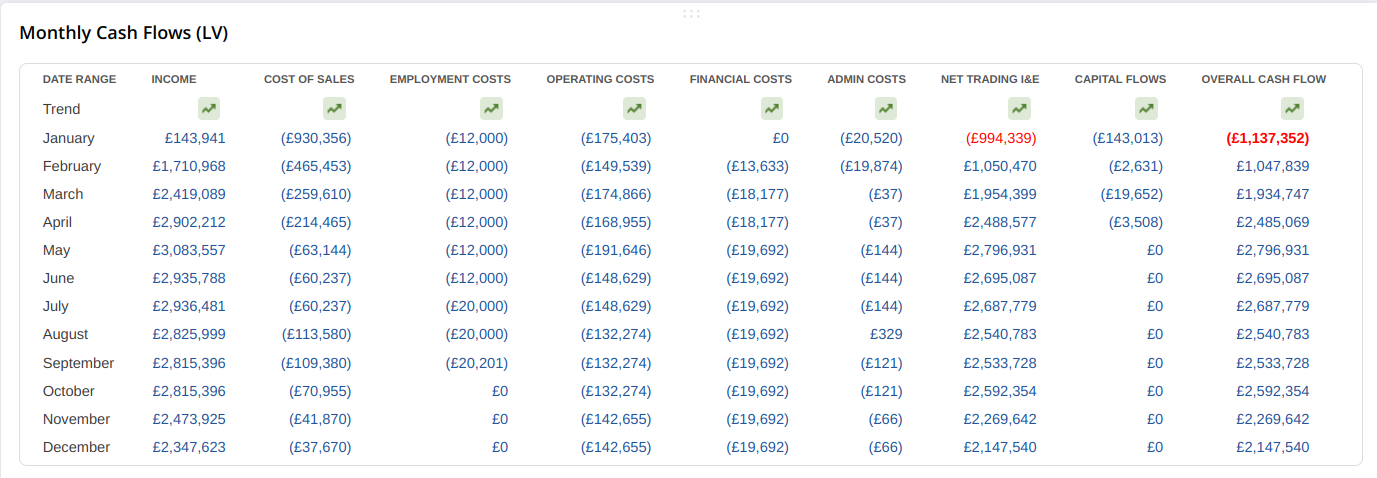Click the Net Trading I&E trend icon
1377x478 pixels.
[1019, 108]
